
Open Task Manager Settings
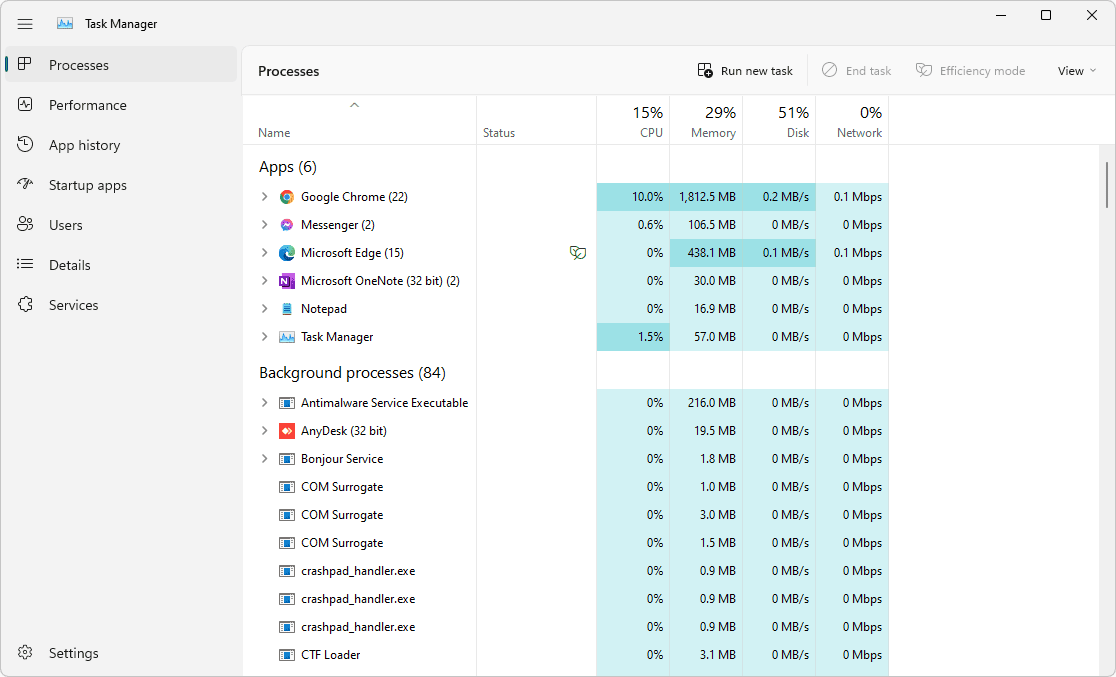coord(73,652)
